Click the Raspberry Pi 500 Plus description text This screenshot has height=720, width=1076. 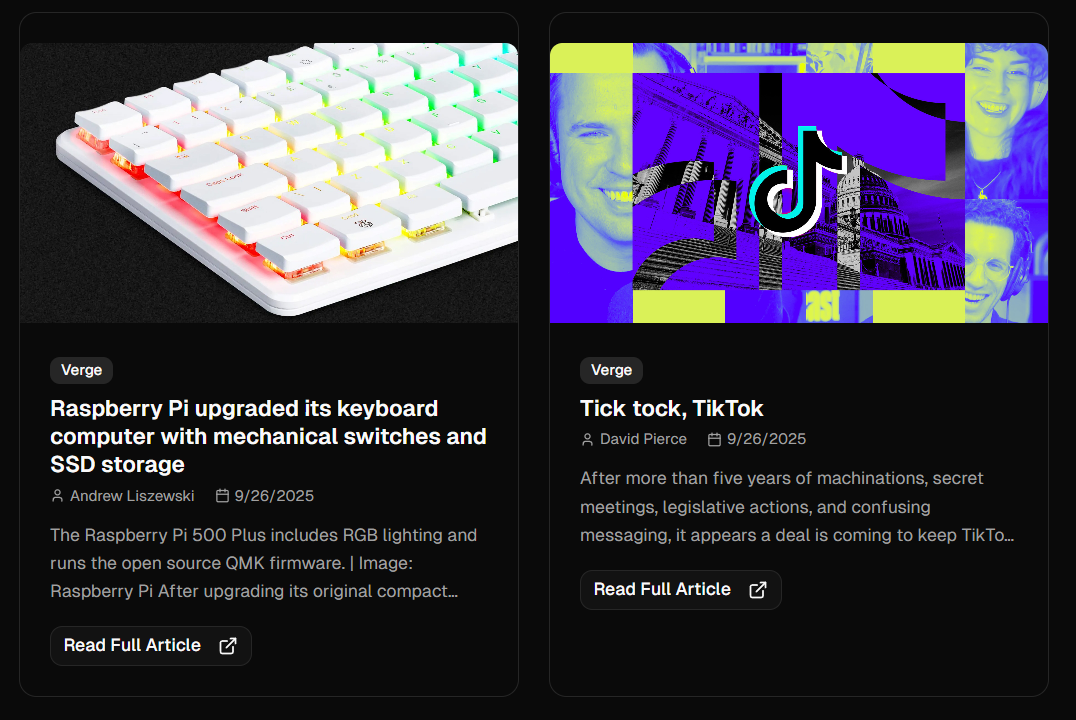point(264,563)
